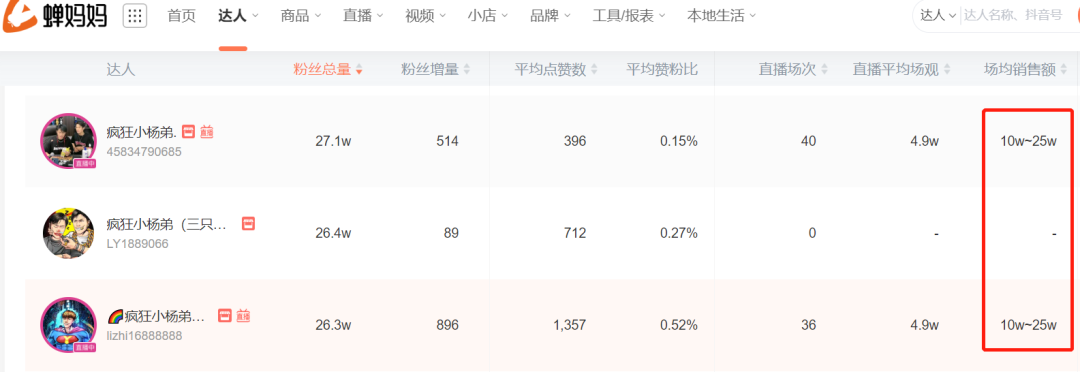1080x372 pixels.
Task: Select Douyin ID lizhi16888888
Action: [x=145, y=336]
